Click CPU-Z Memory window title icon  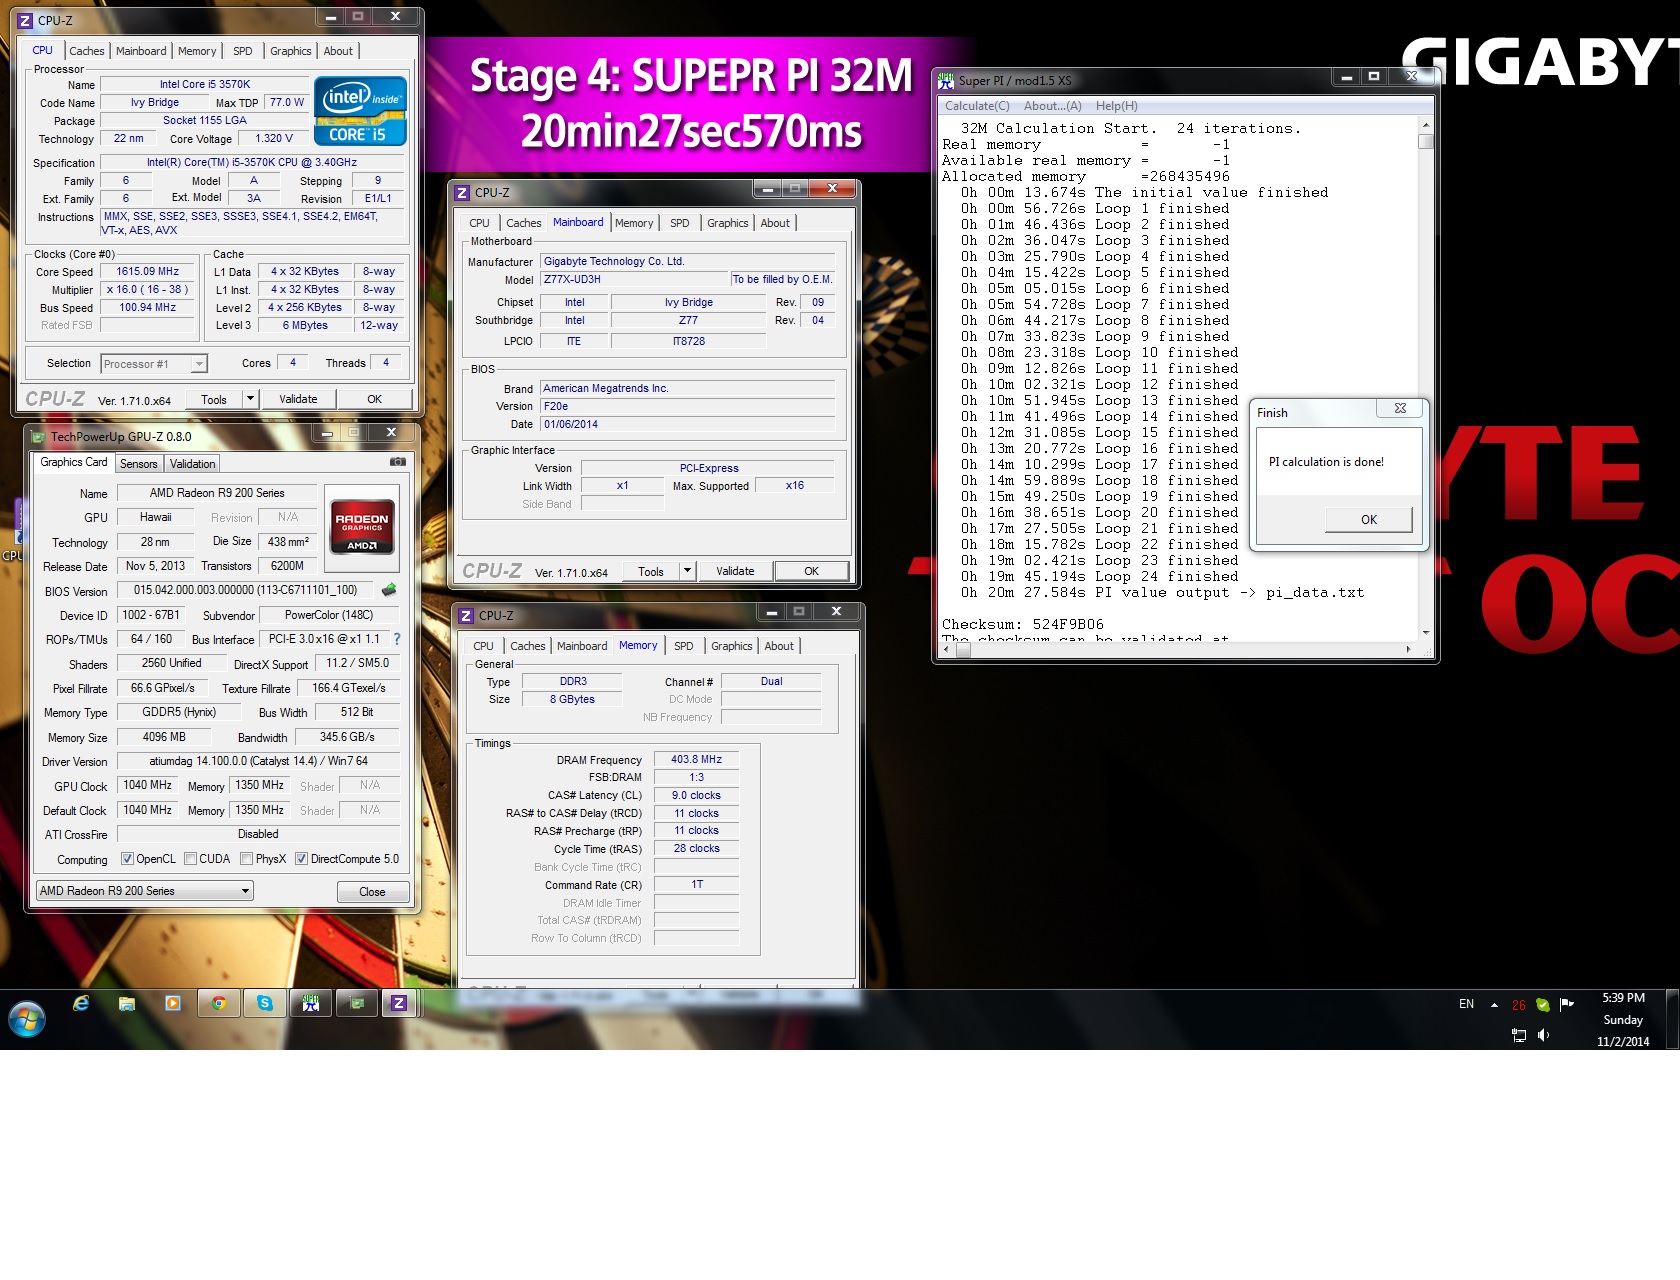click(x=466, y=615)
